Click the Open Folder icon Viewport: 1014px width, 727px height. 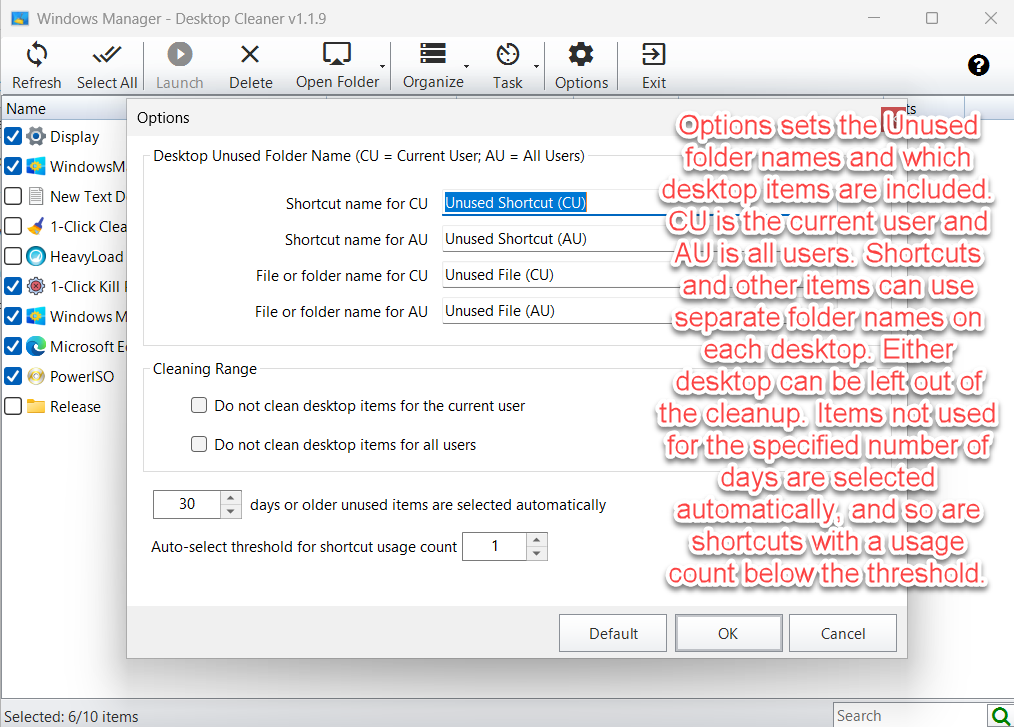point(337,54)
